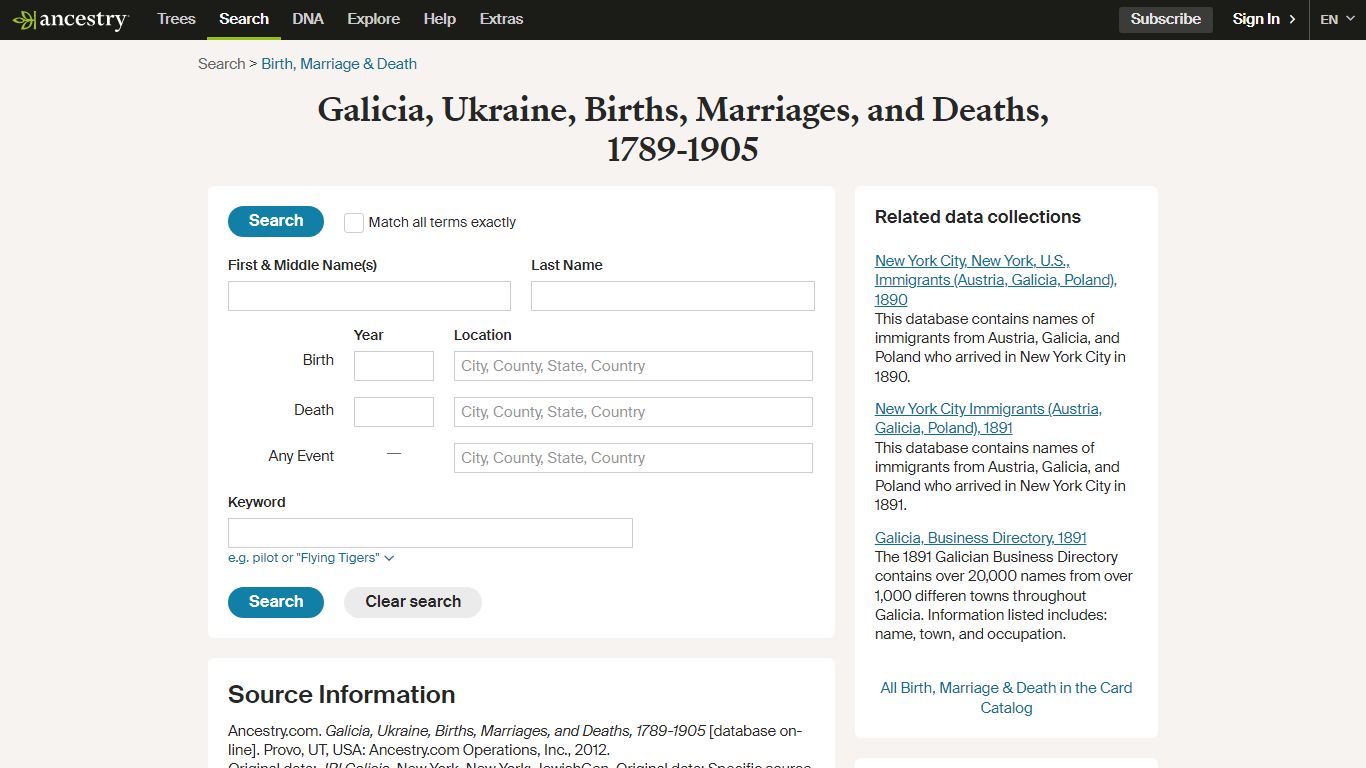
Task: Focus the Birth Location field
Action: pyautogui.click(x=633, y=366)
